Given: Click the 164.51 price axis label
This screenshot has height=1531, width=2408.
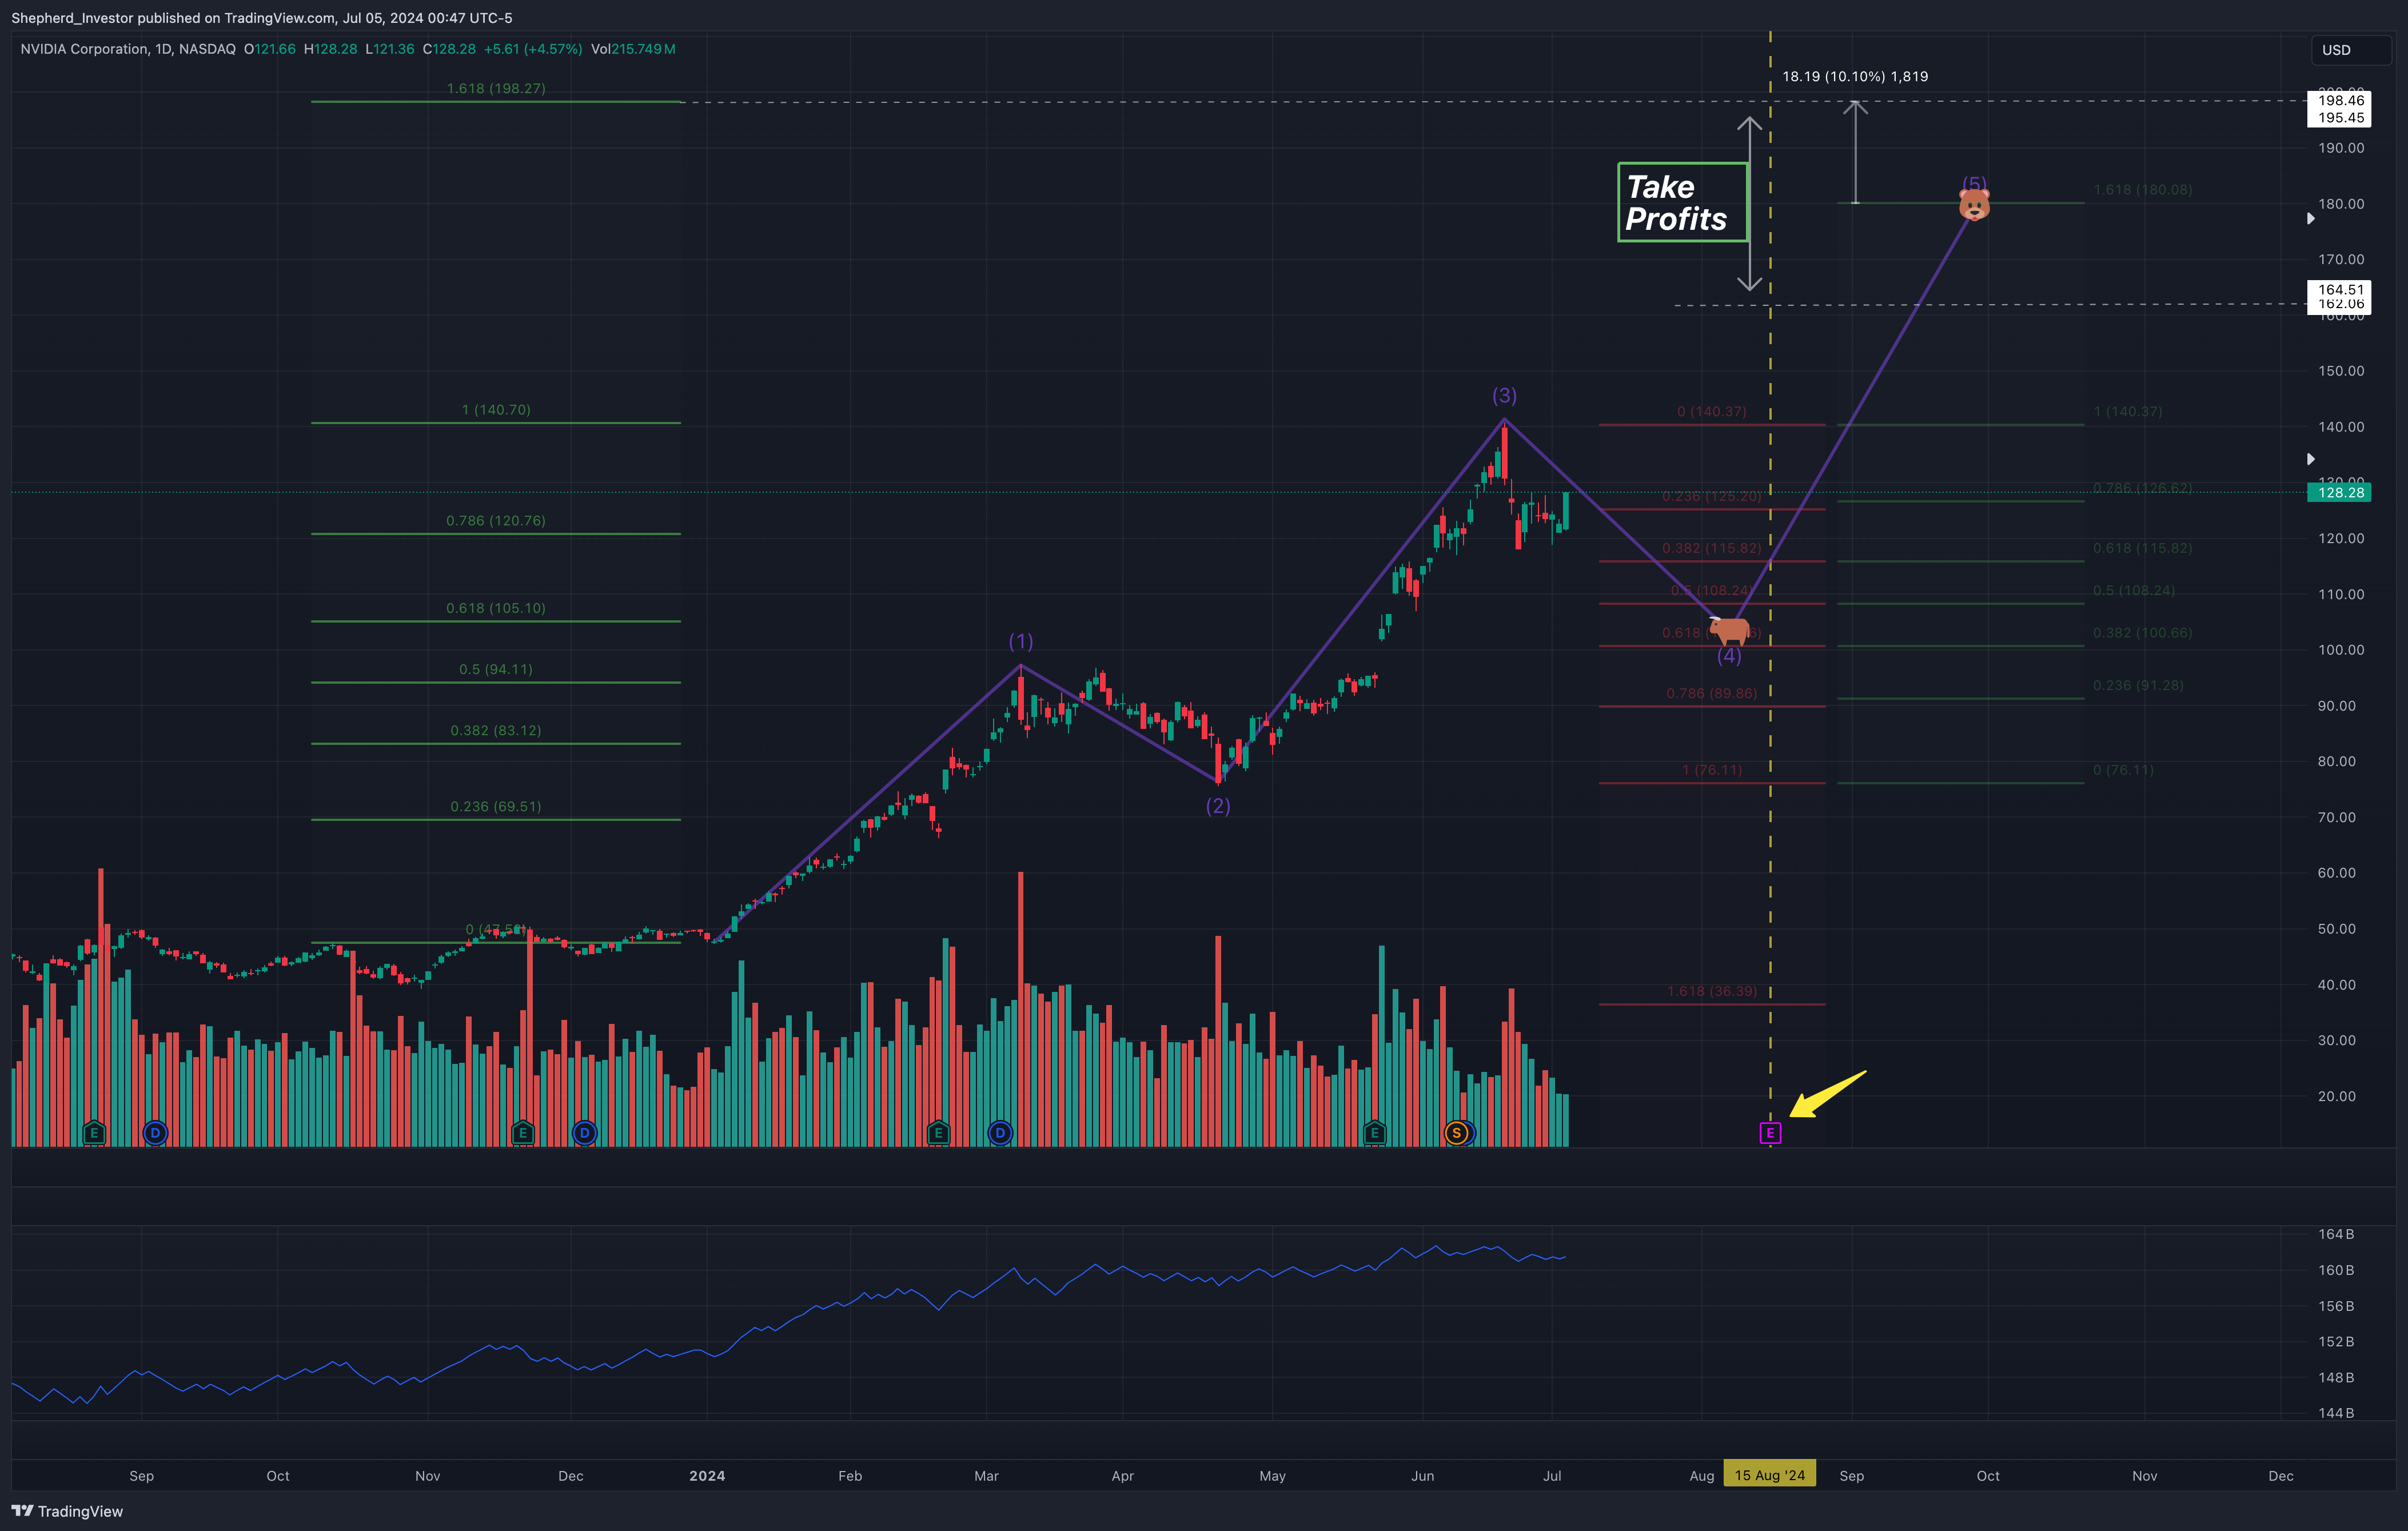Looking at the screenshot, I should (2340, 289).
